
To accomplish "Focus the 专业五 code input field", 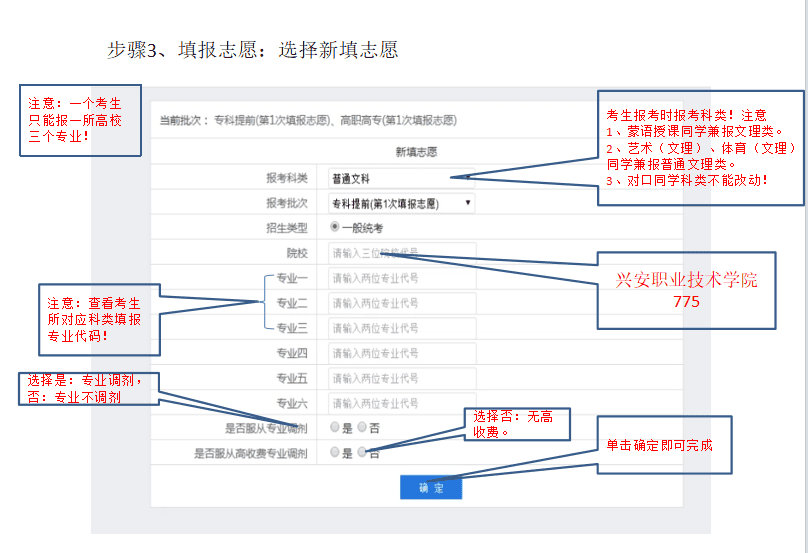I will coord(402,378).
